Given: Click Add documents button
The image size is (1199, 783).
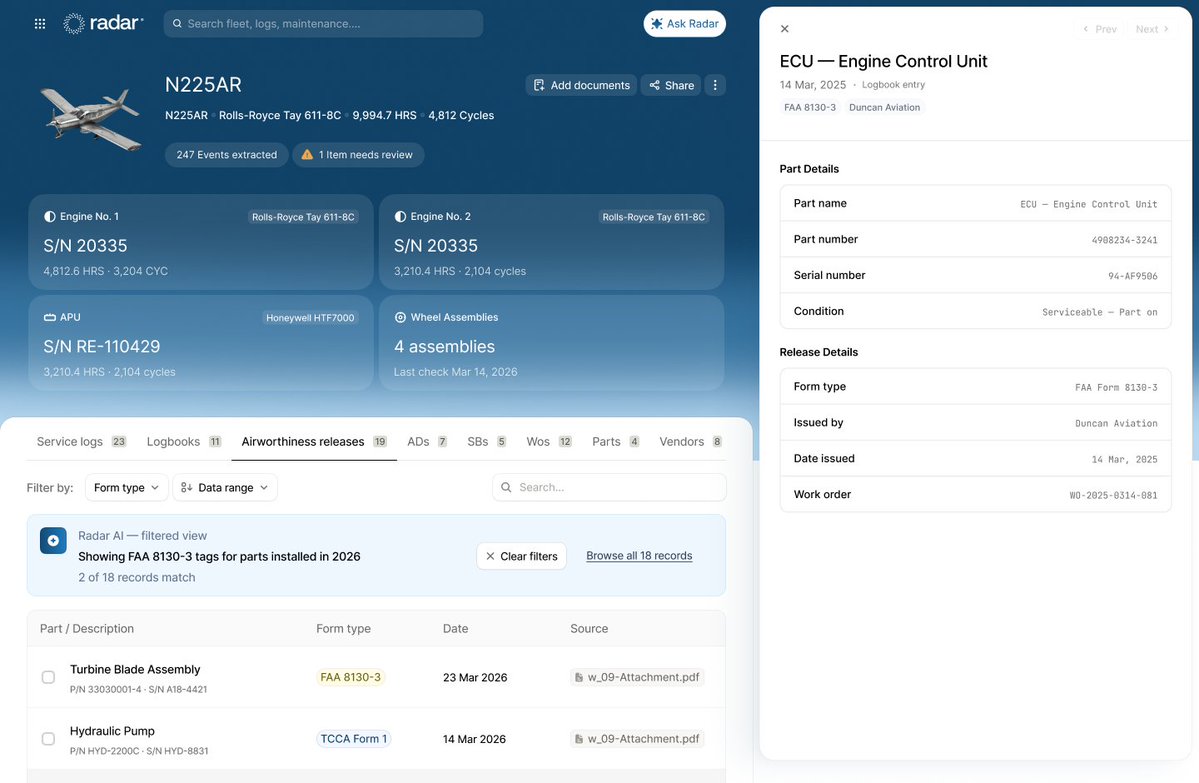Looking at the screenshot, I should point(582,85).
